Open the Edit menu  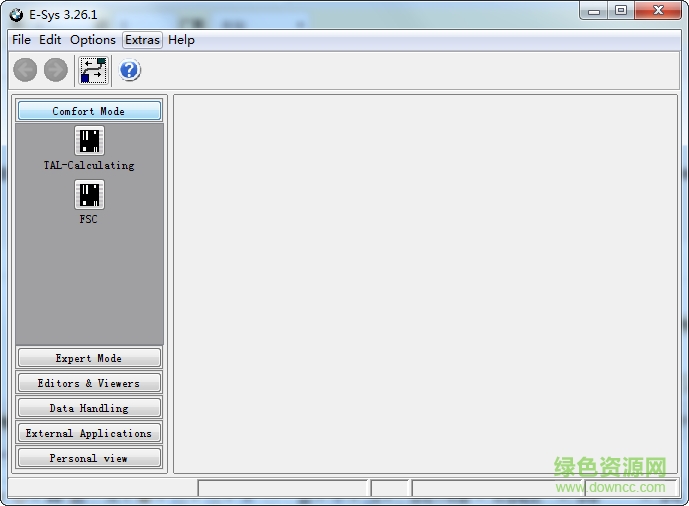[x=50, y=40]
